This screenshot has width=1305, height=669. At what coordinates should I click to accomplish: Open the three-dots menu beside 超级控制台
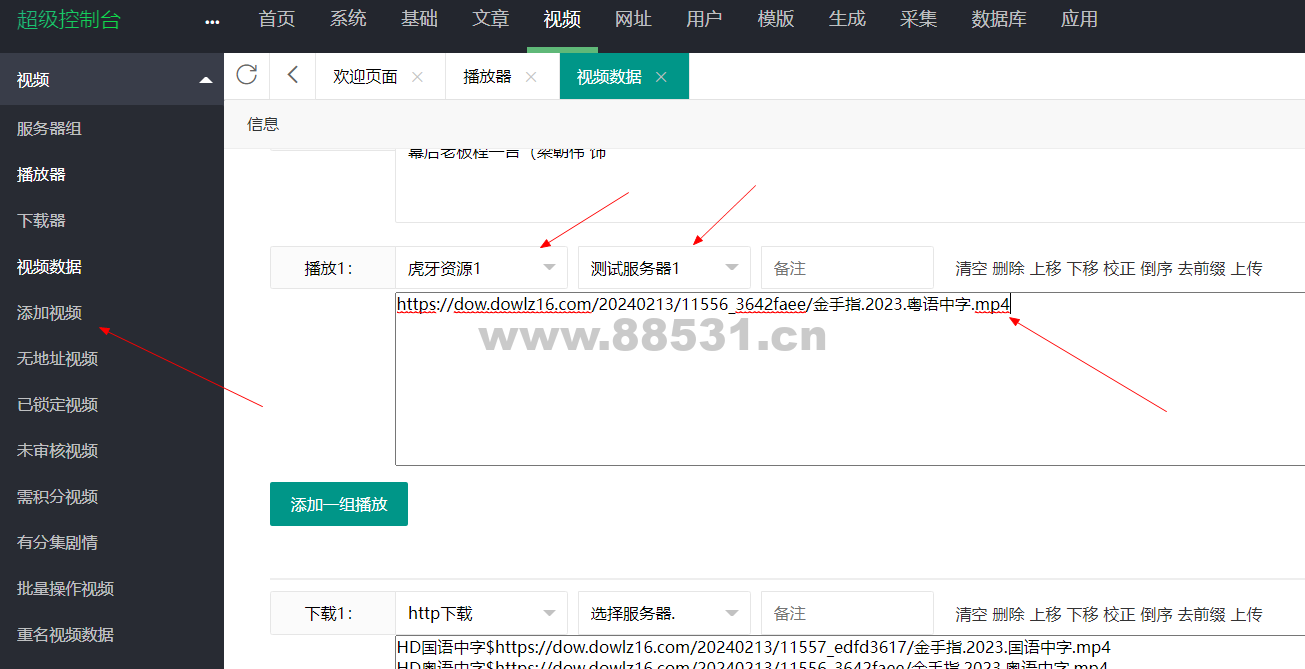tap(212, 21)
